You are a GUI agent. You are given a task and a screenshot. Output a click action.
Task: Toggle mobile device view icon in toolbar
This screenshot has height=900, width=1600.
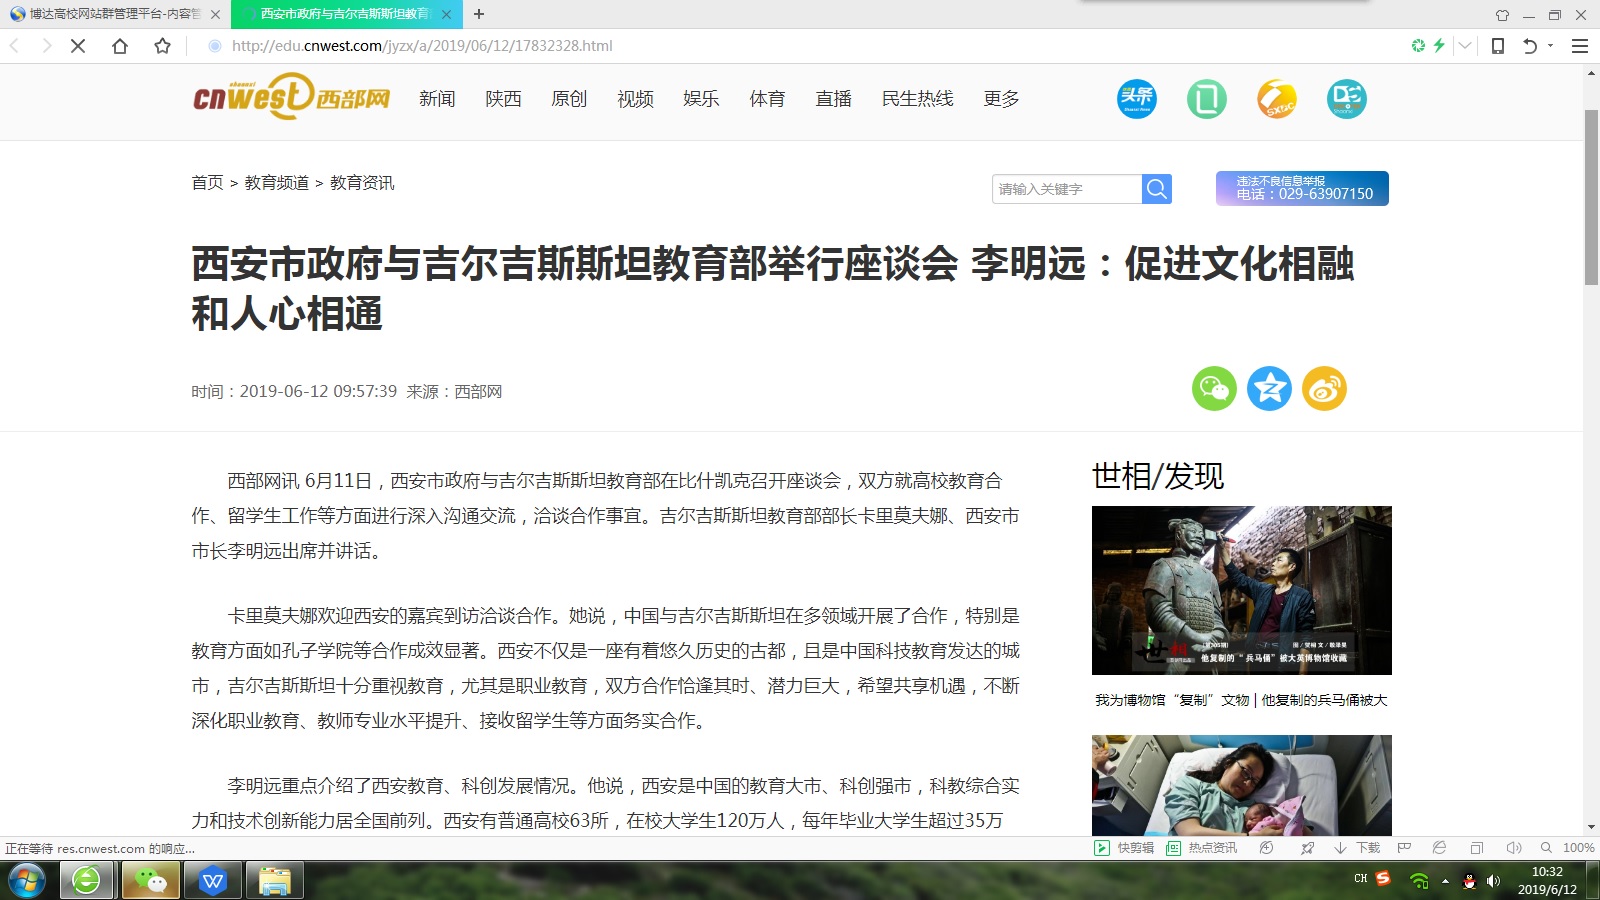1498,46
